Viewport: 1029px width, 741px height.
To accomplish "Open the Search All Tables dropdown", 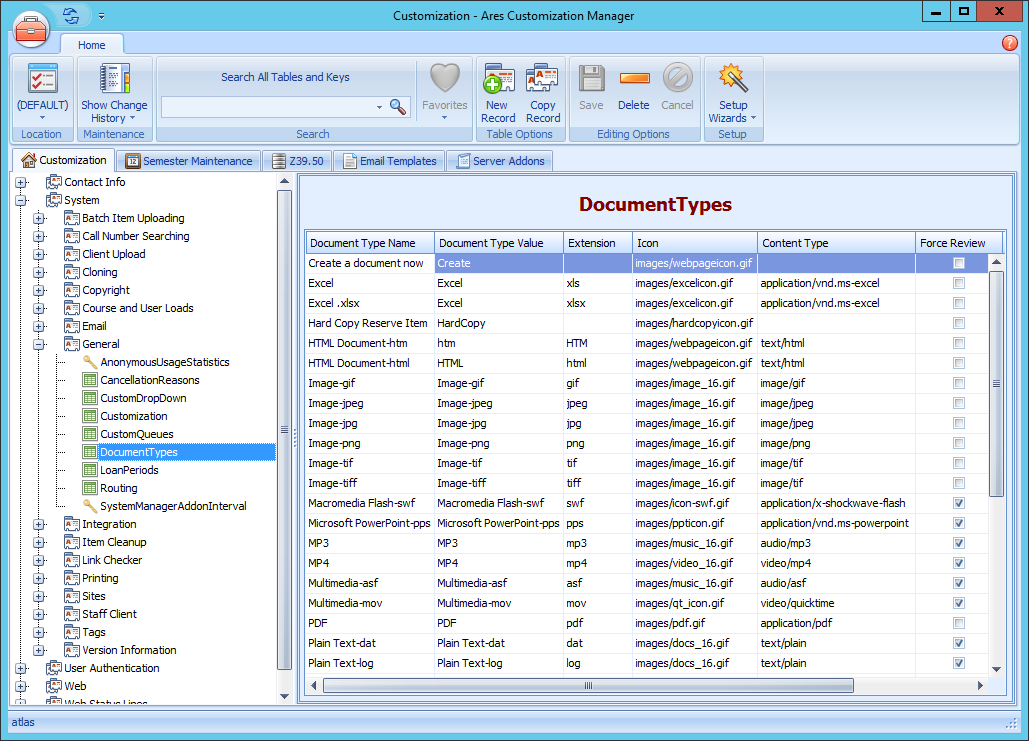I will [x=379, y=106].
